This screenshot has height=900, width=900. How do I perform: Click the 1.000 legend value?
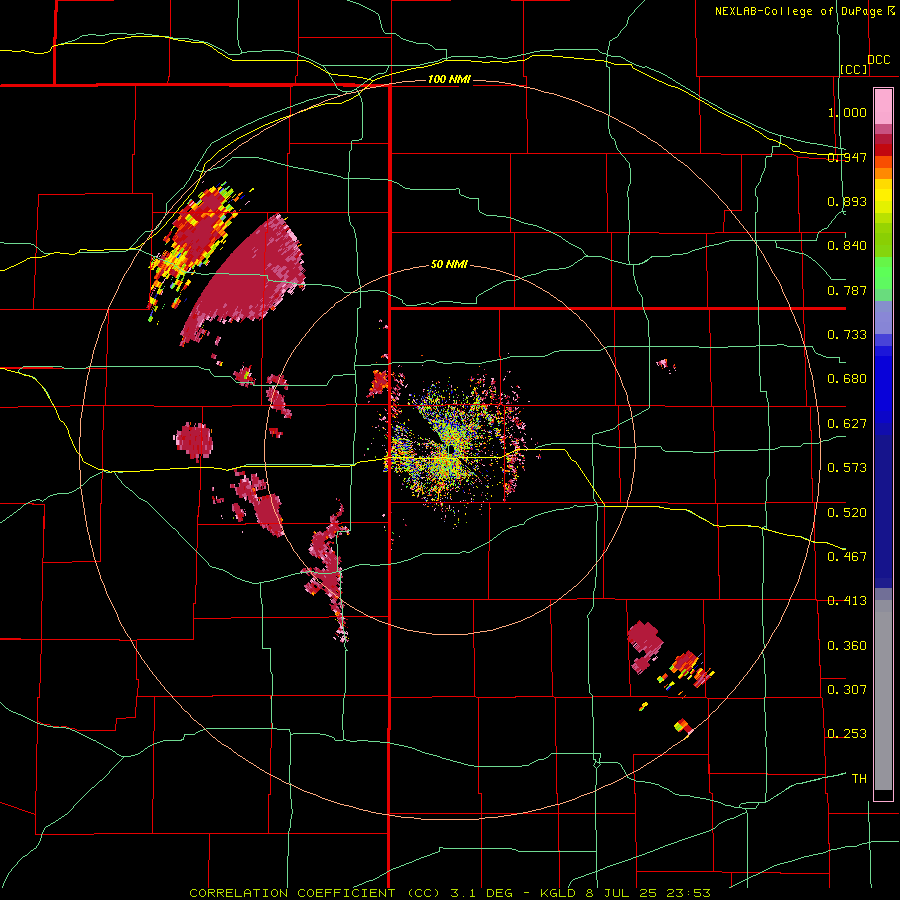(847, 112)
